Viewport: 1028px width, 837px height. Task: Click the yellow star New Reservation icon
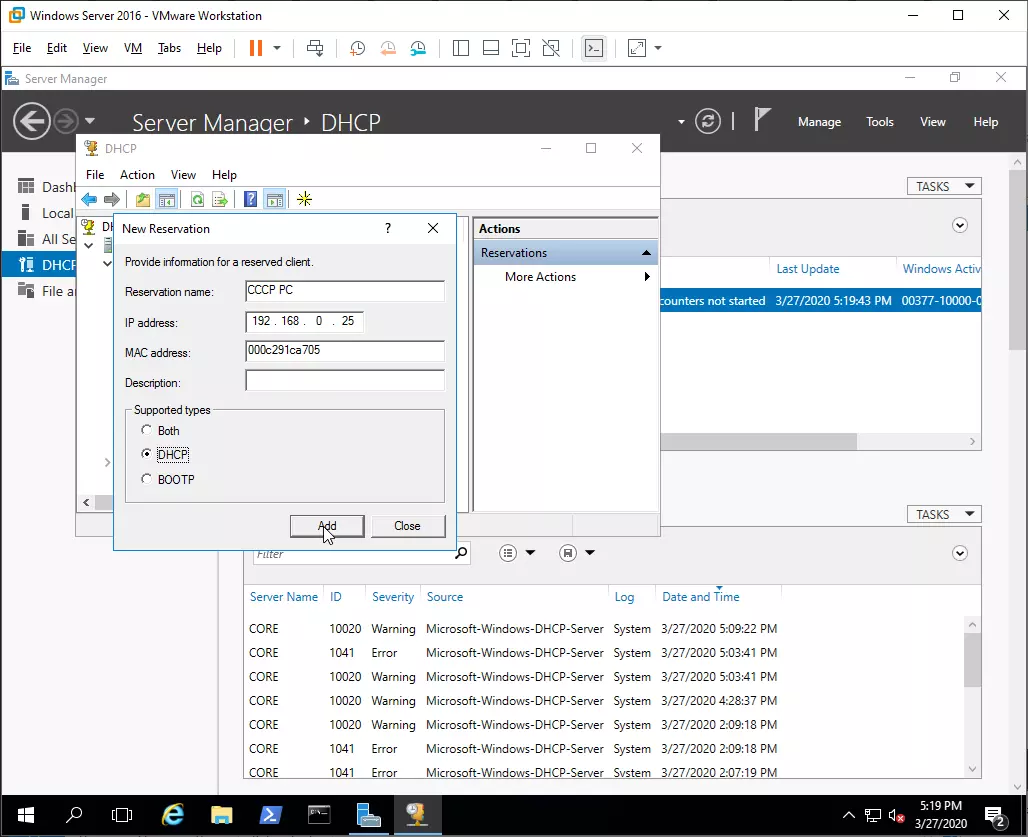304,199
